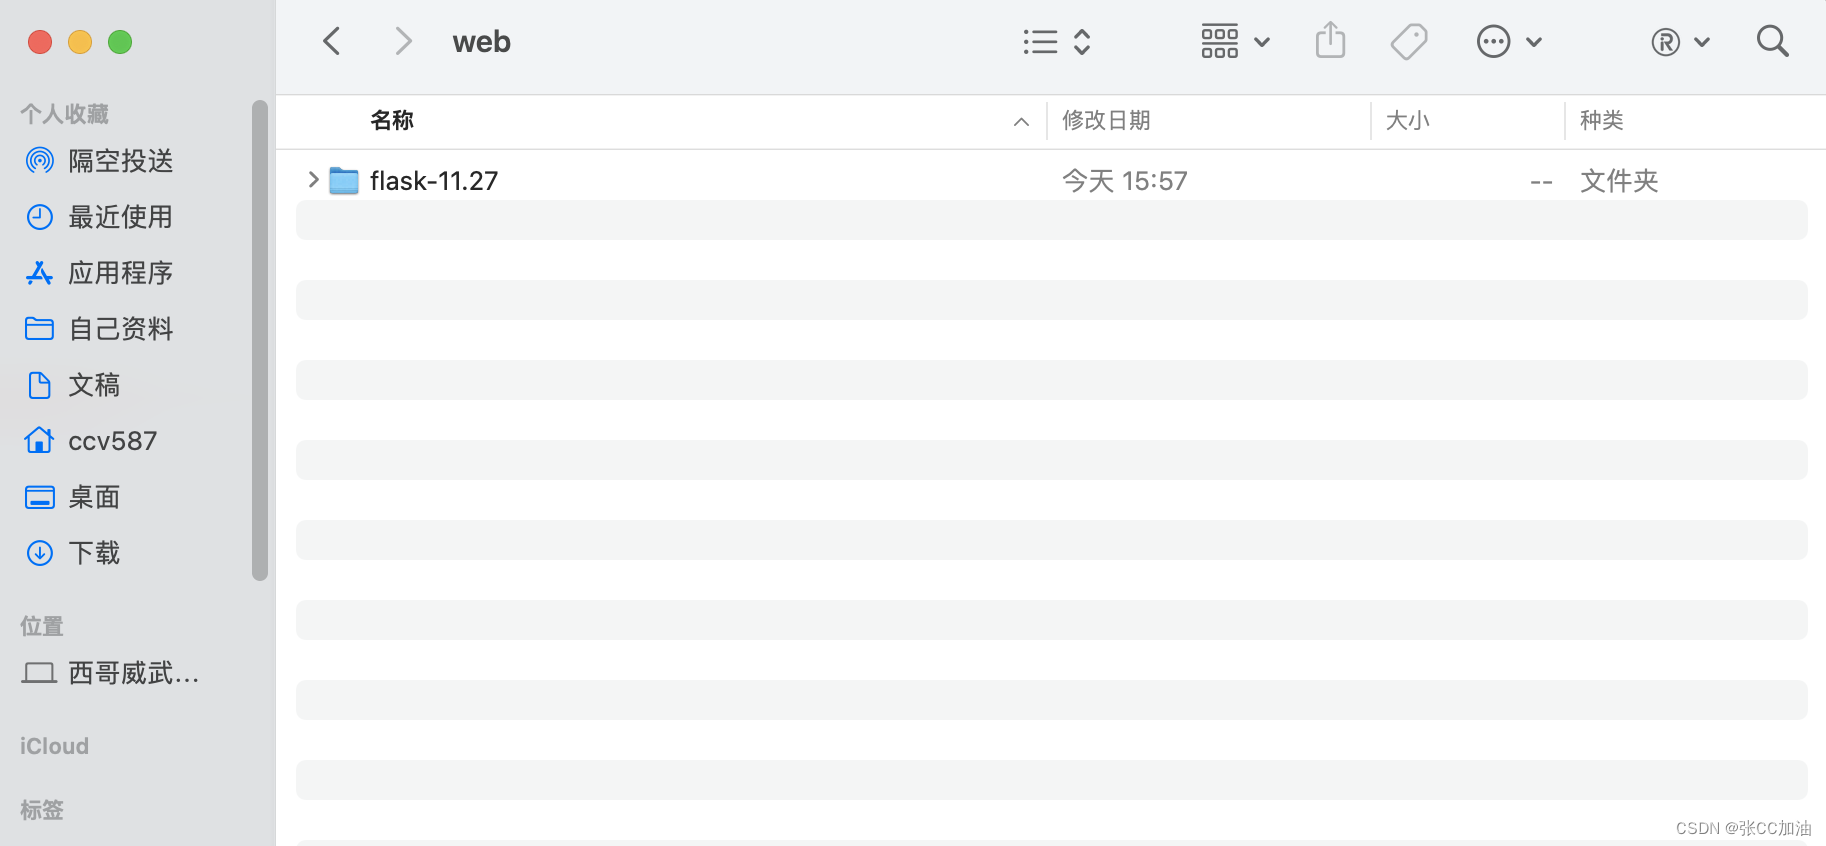Expand the flask-11.27 folder disclosure arrow

click(x=313, y=180)
